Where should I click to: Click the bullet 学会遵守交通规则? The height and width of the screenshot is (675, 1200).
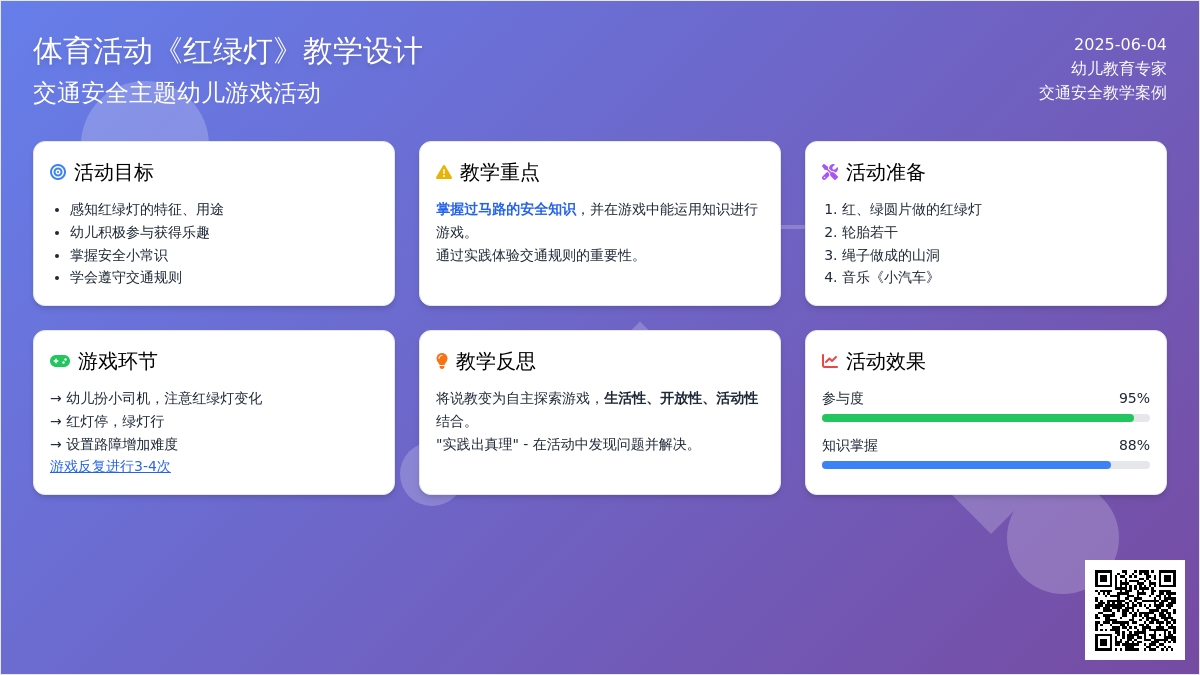[x=126, y=277]
